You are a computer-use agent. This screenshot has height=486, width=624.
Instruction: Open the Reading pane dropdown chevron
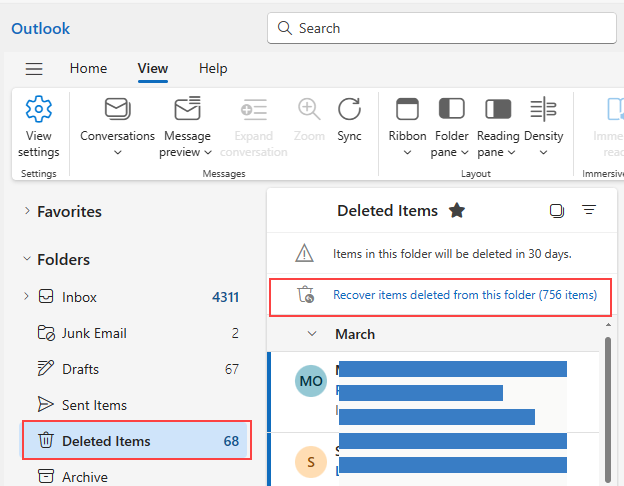(512, 152)
